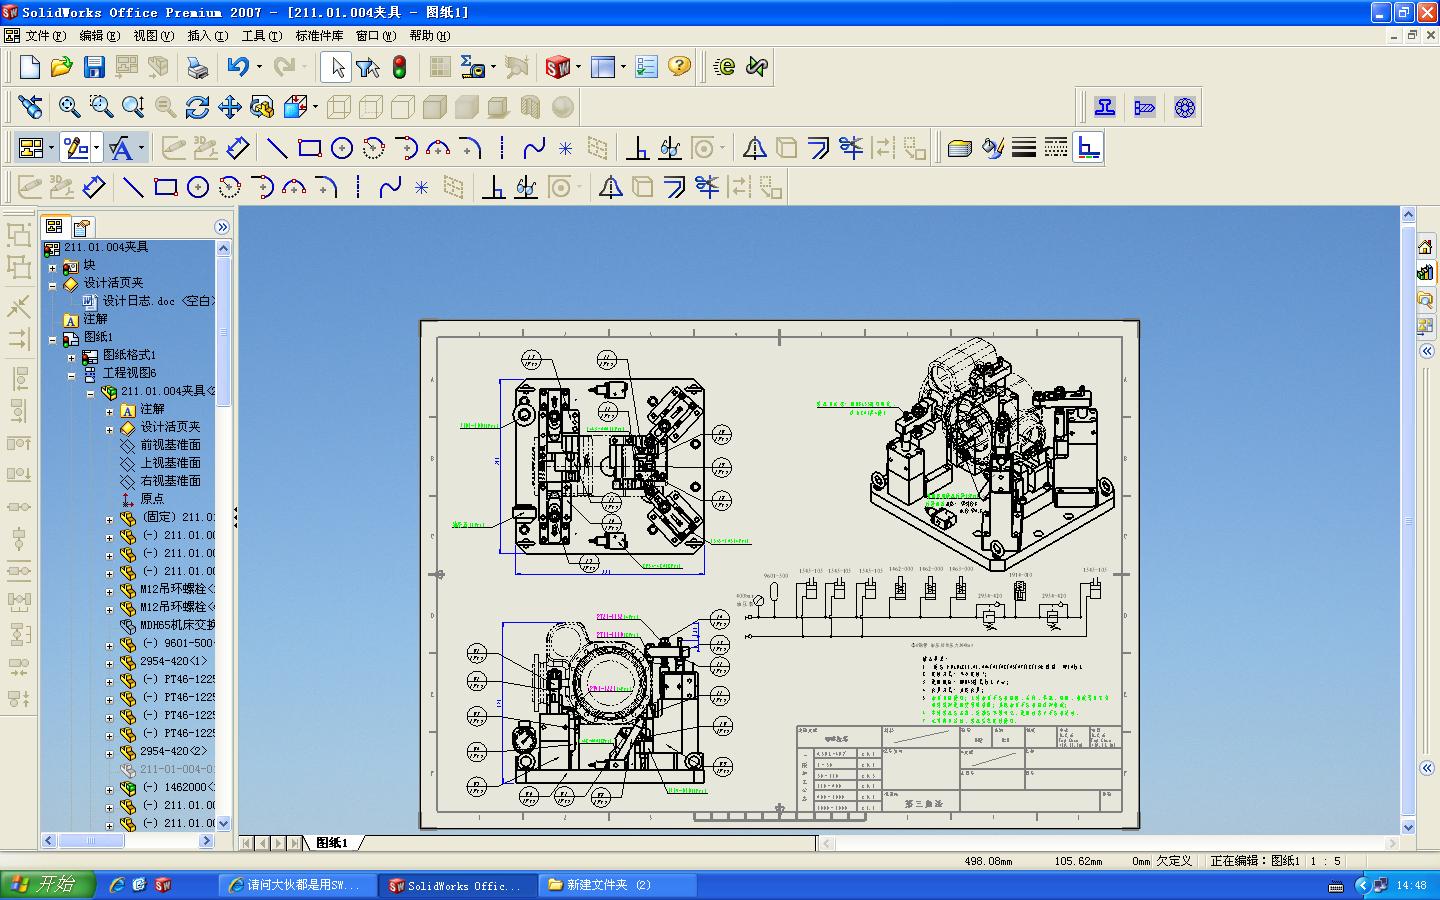This screenshot has height=900, width=1440.
Task: Click the yellow Help question mark icon
Action: (679, 67)
